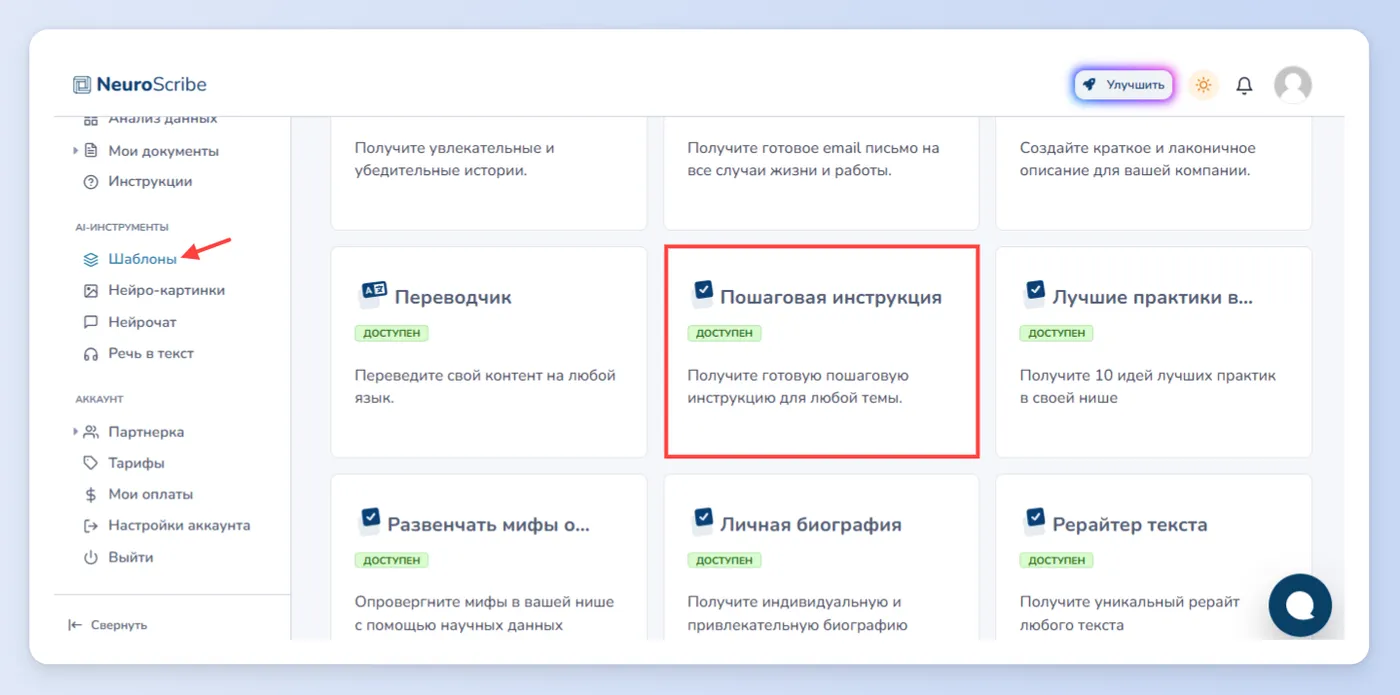This screenshot has height=695, width=1400.
Task: Open Мои документы in sidebar
Action: 164,151
